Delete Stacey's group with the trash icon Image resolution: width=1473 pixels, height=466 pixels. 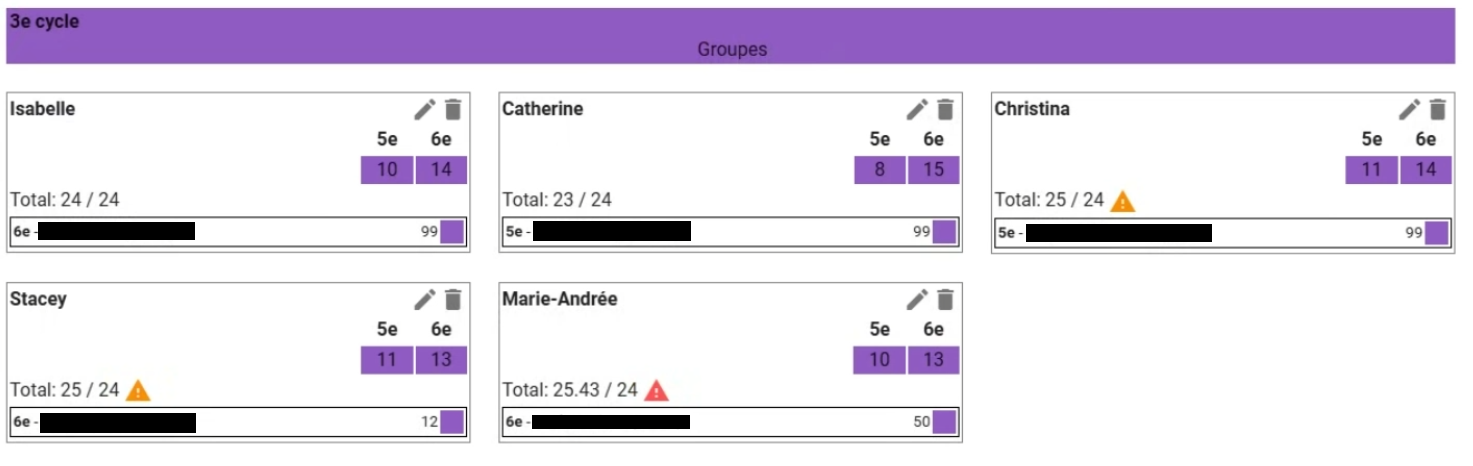(x=453, y=299)
